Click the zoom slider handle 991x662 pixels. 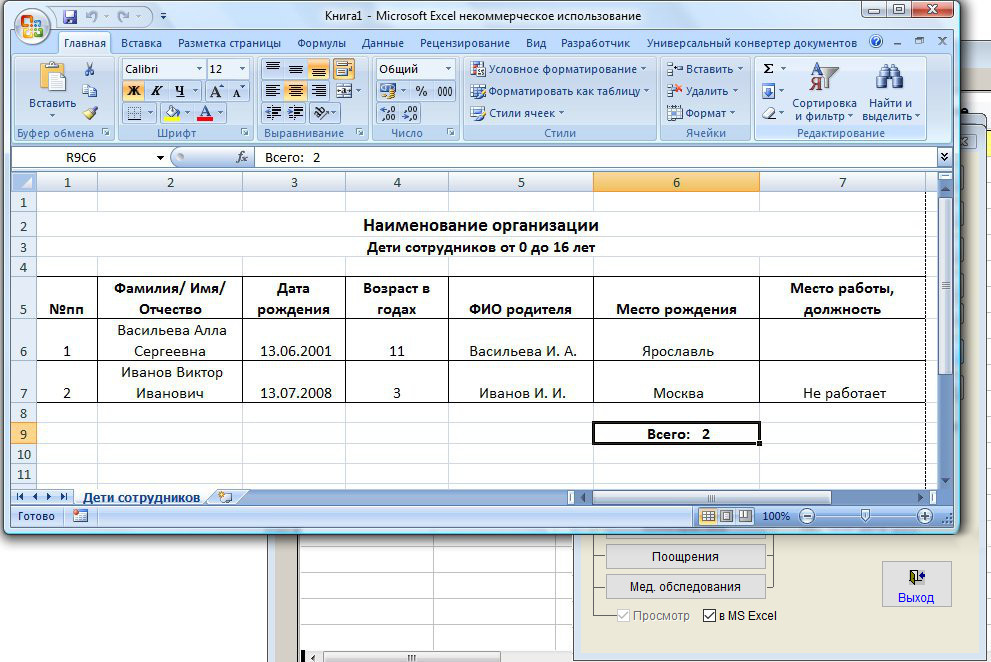[866, 516]
